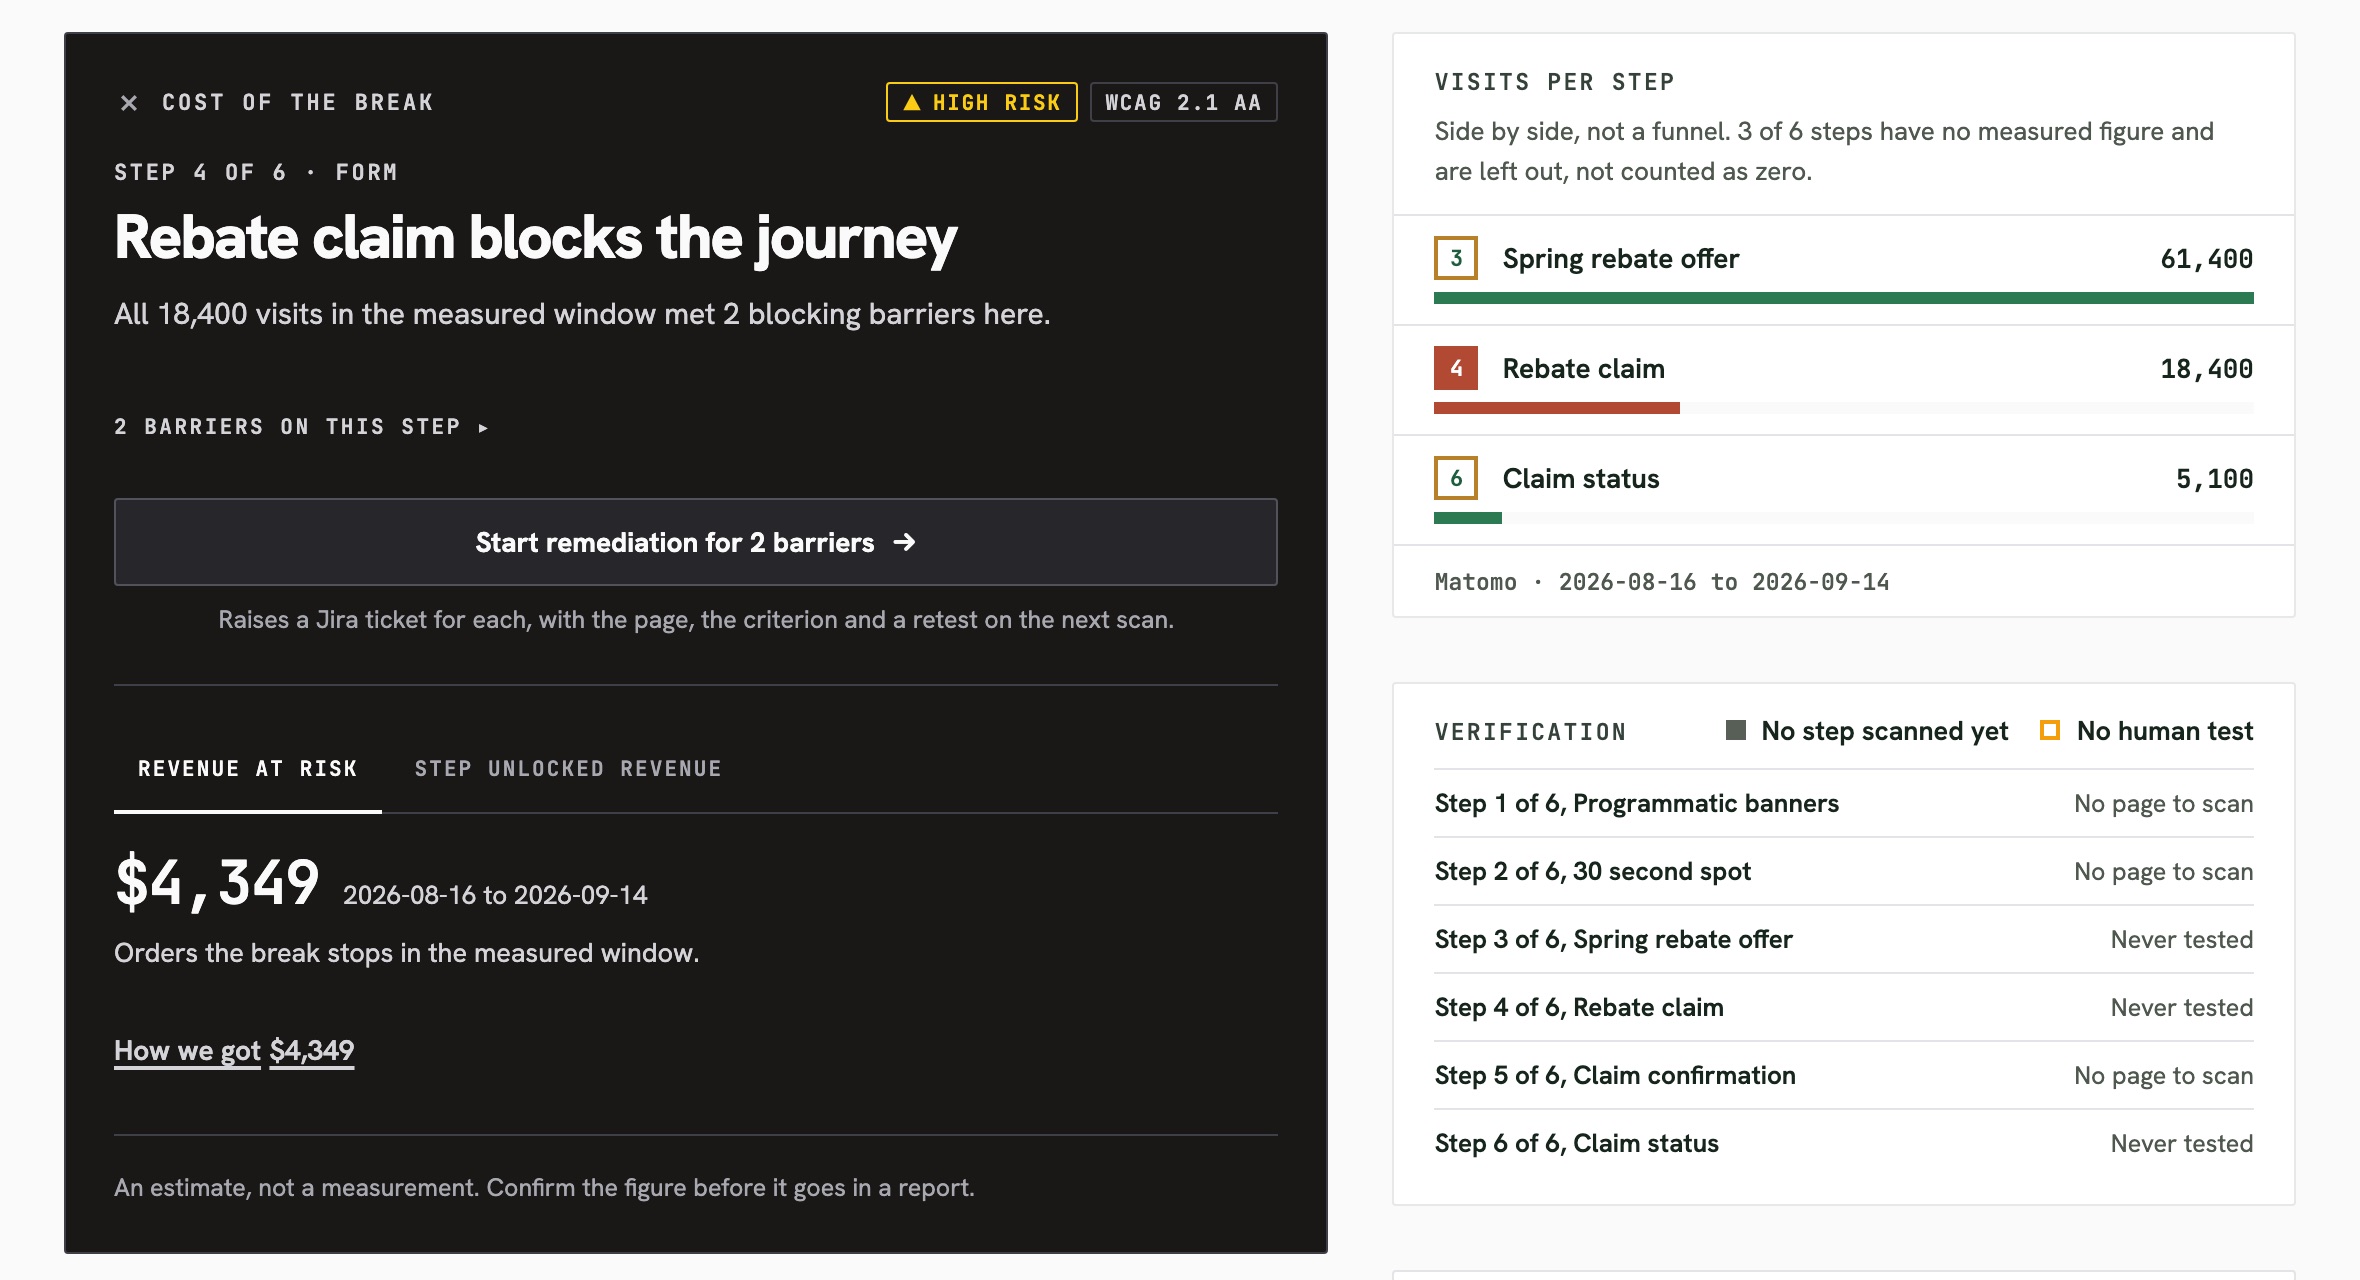Select the Claim status row label
2360x1280 pixels.
[1580, 479]
